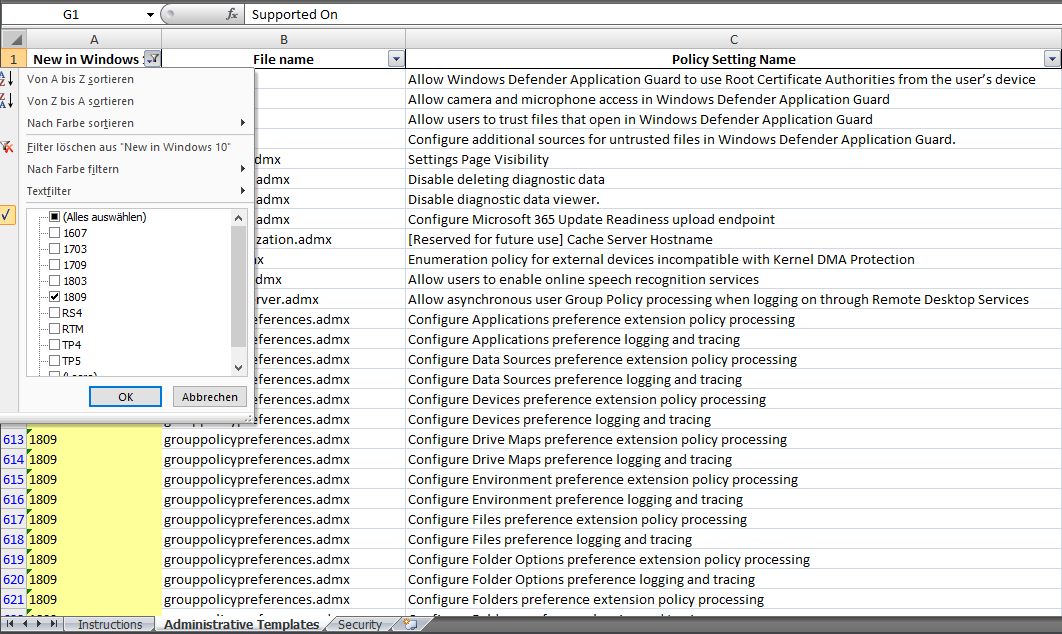Select column A header
The height and width of the screenshot is (634, 1062).
[94, 39]
